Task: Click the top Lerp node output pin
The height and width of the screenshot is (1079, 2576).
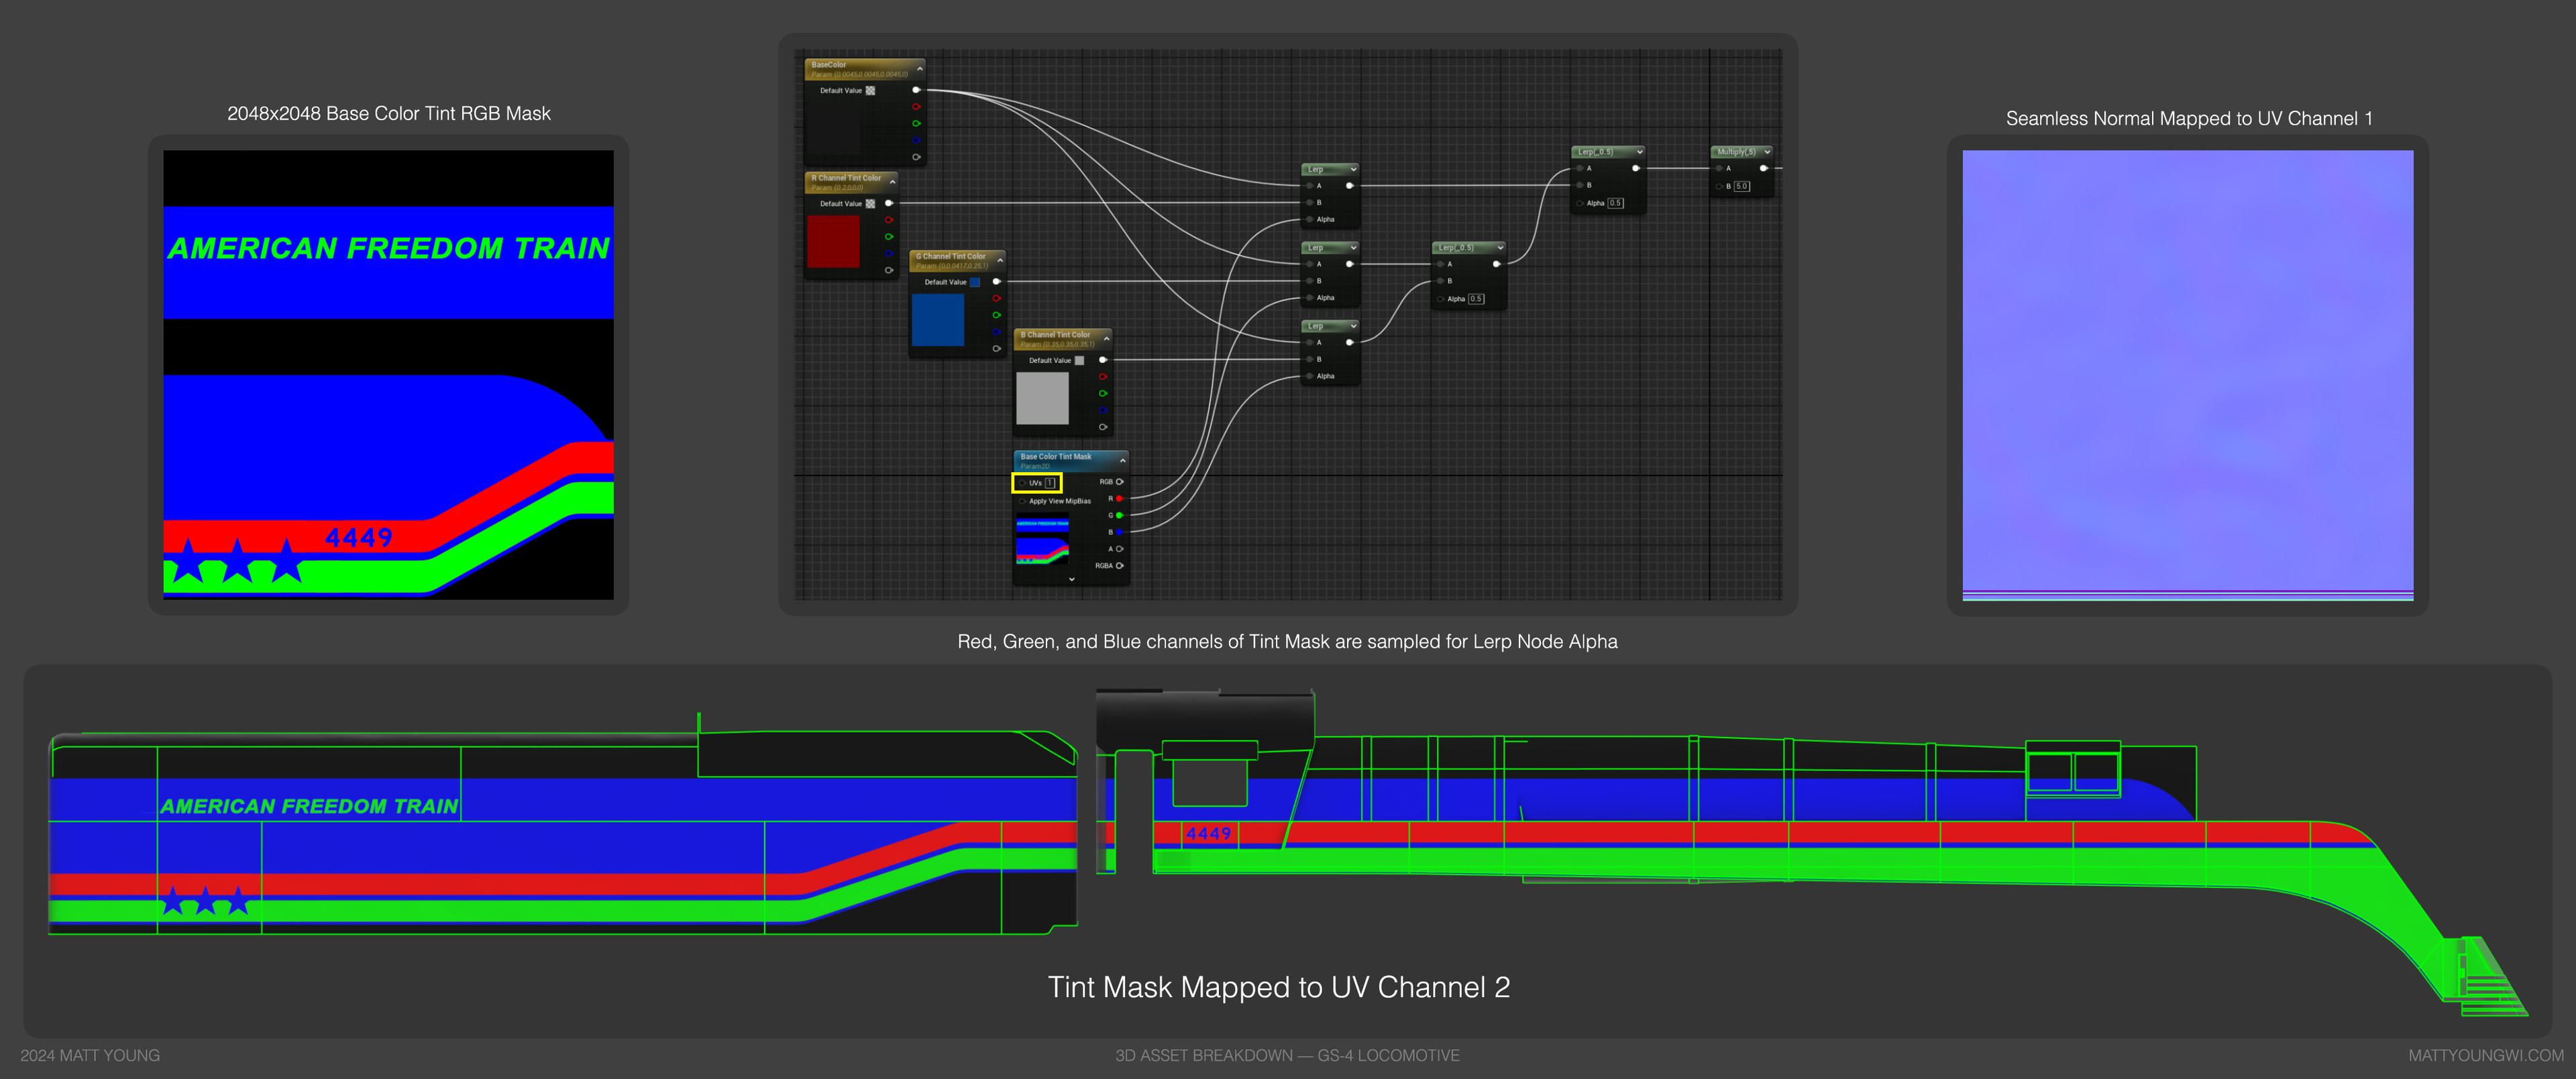Action: coord(1350,186)
